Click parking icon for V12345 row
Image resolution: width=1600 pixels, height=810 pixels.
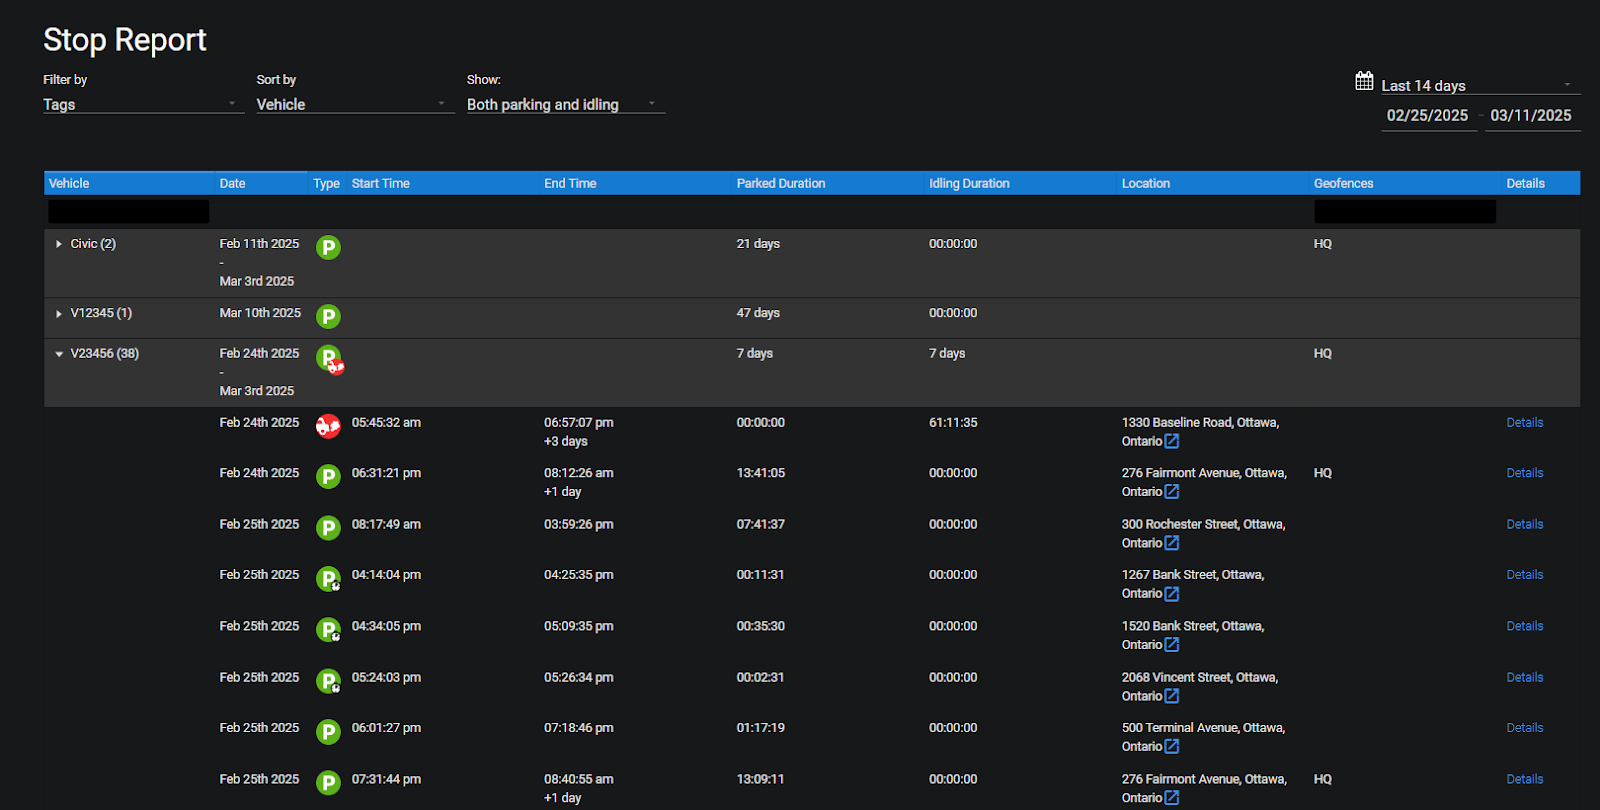point(328,317)
